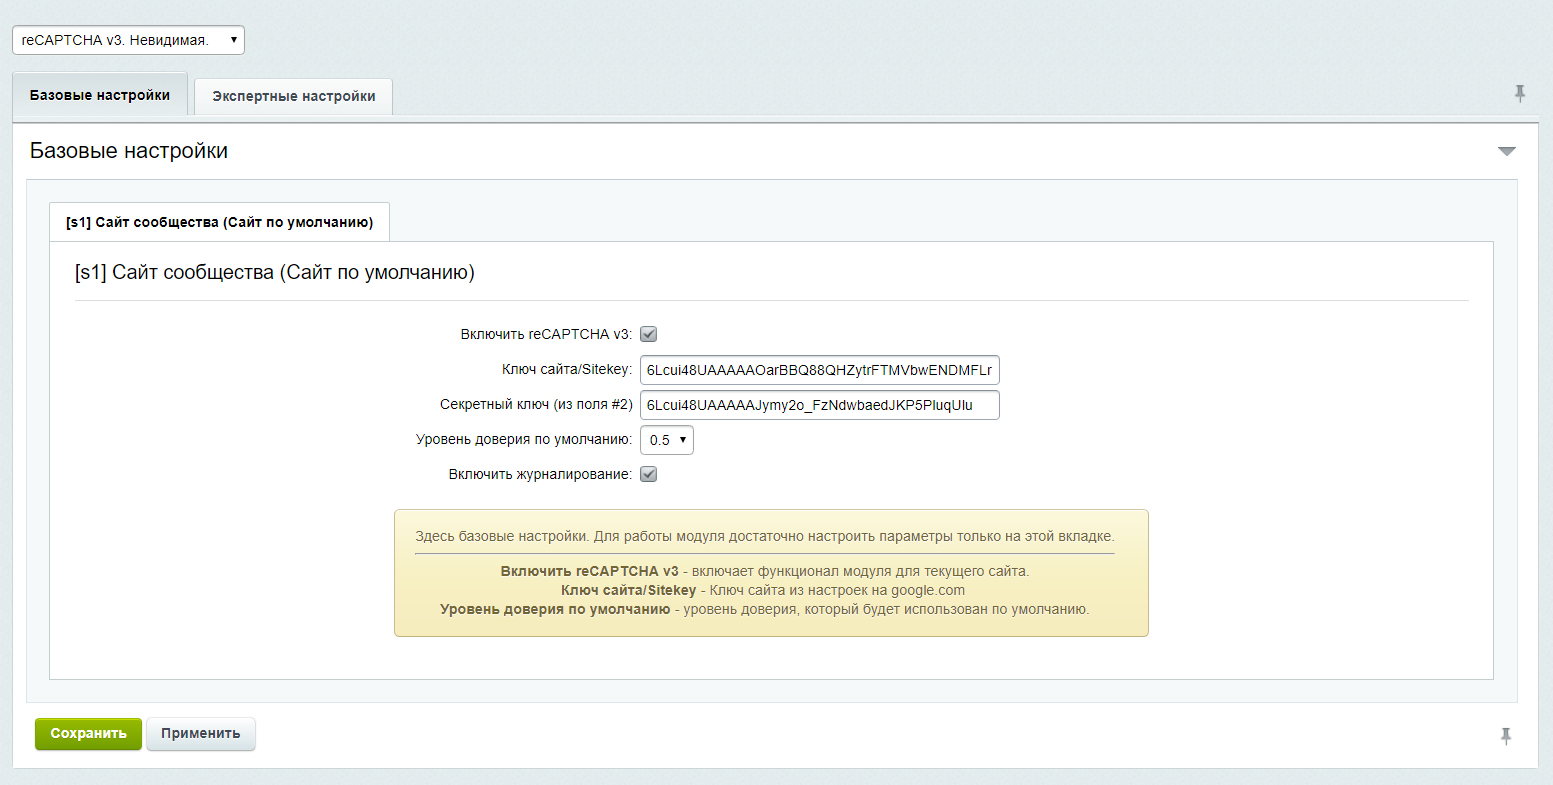Click the Применить button

click(x=200, y=733)
